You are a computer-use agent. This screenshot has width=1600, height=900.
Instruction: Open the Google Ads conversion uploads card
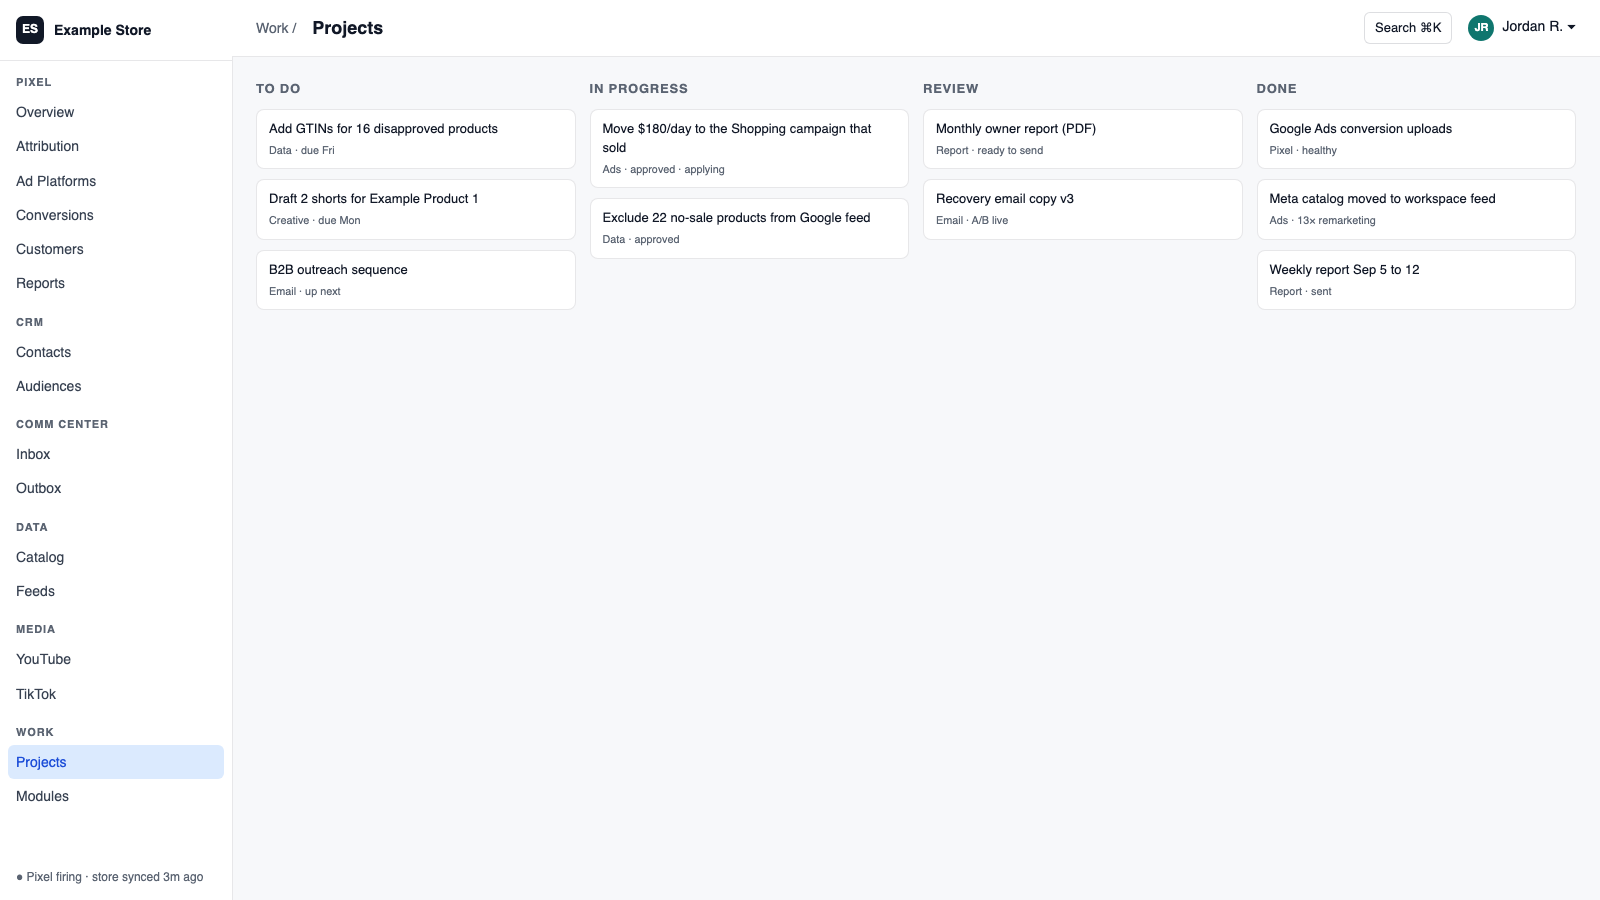(1416, 139)
